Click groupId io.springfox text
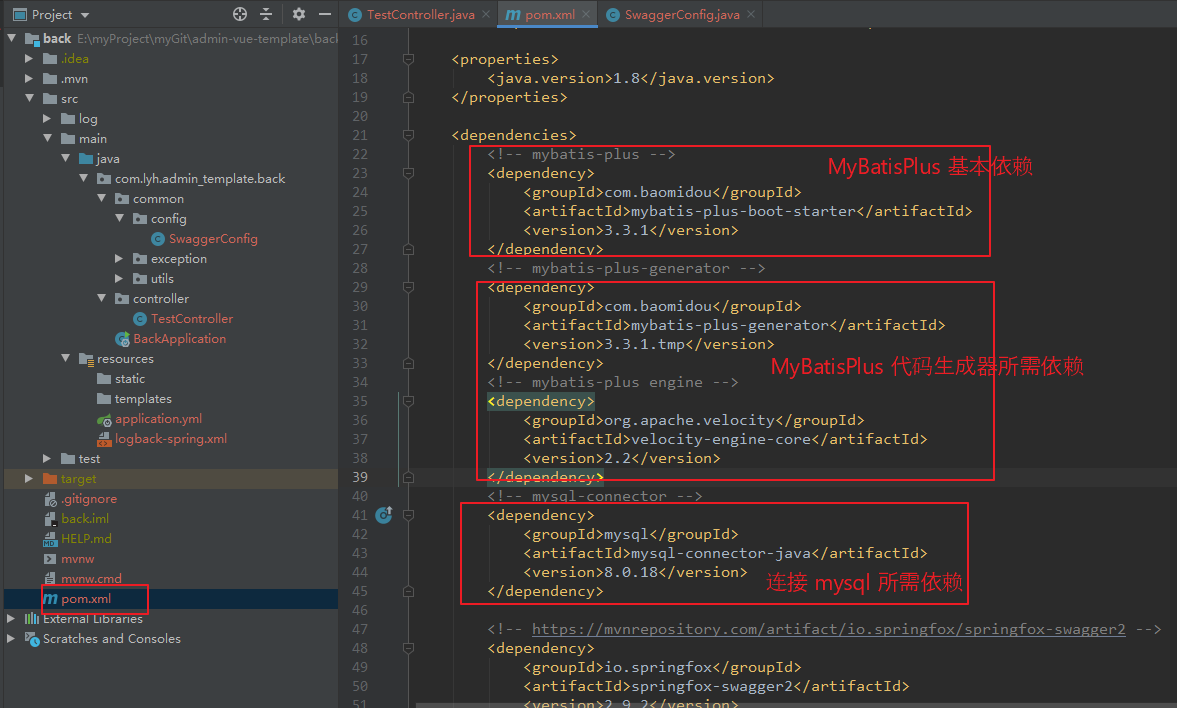This screenshot has height=708, width=1177. tap(659, 667)
